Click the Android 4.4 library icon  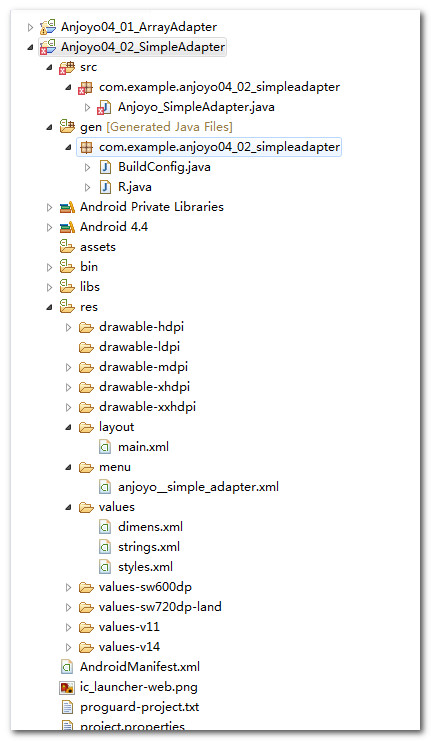click(67, 227)
